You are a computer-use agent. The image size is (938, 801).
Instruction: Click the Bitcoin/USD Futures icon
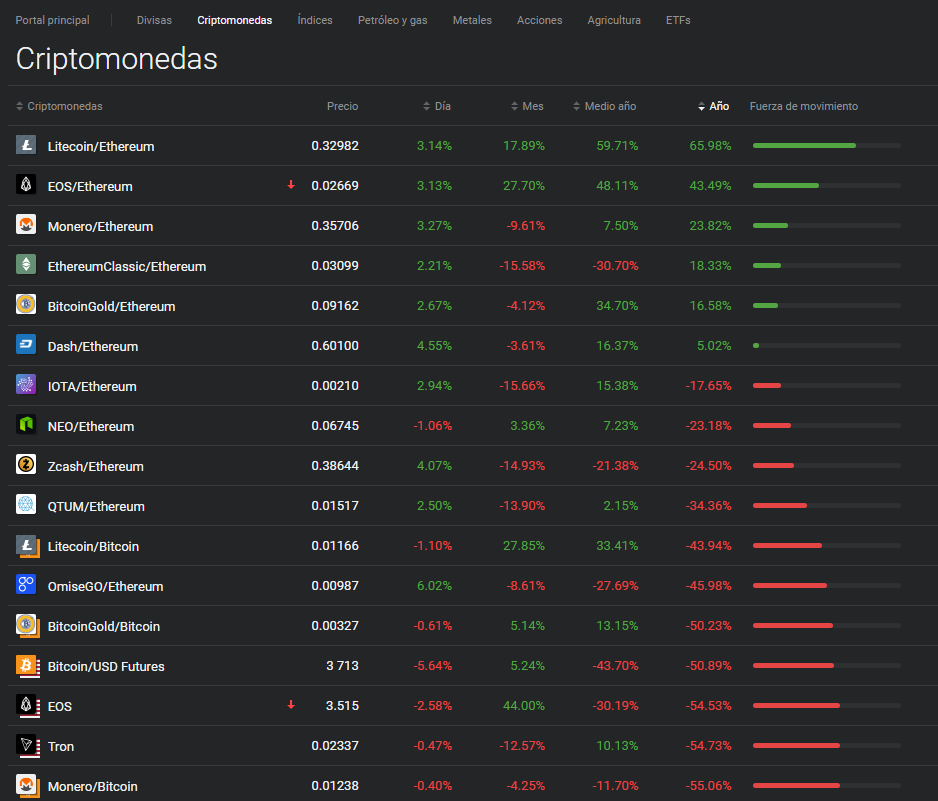point(28,666)
